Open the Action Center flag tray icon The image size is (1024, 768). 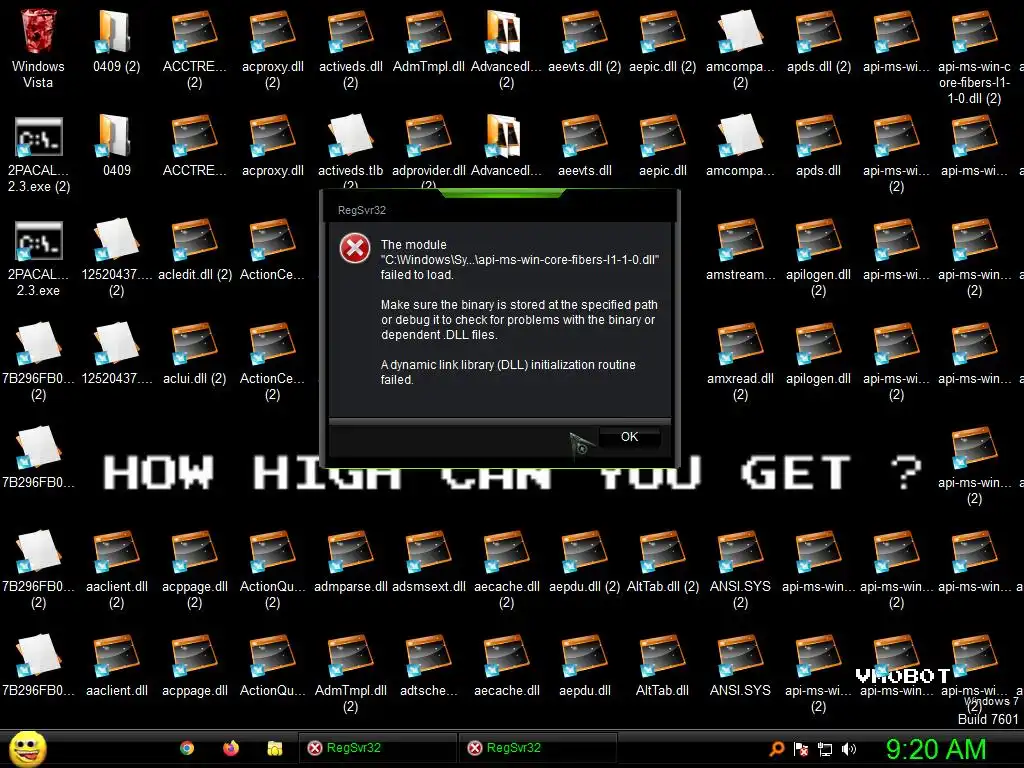(x=801, y=749)
